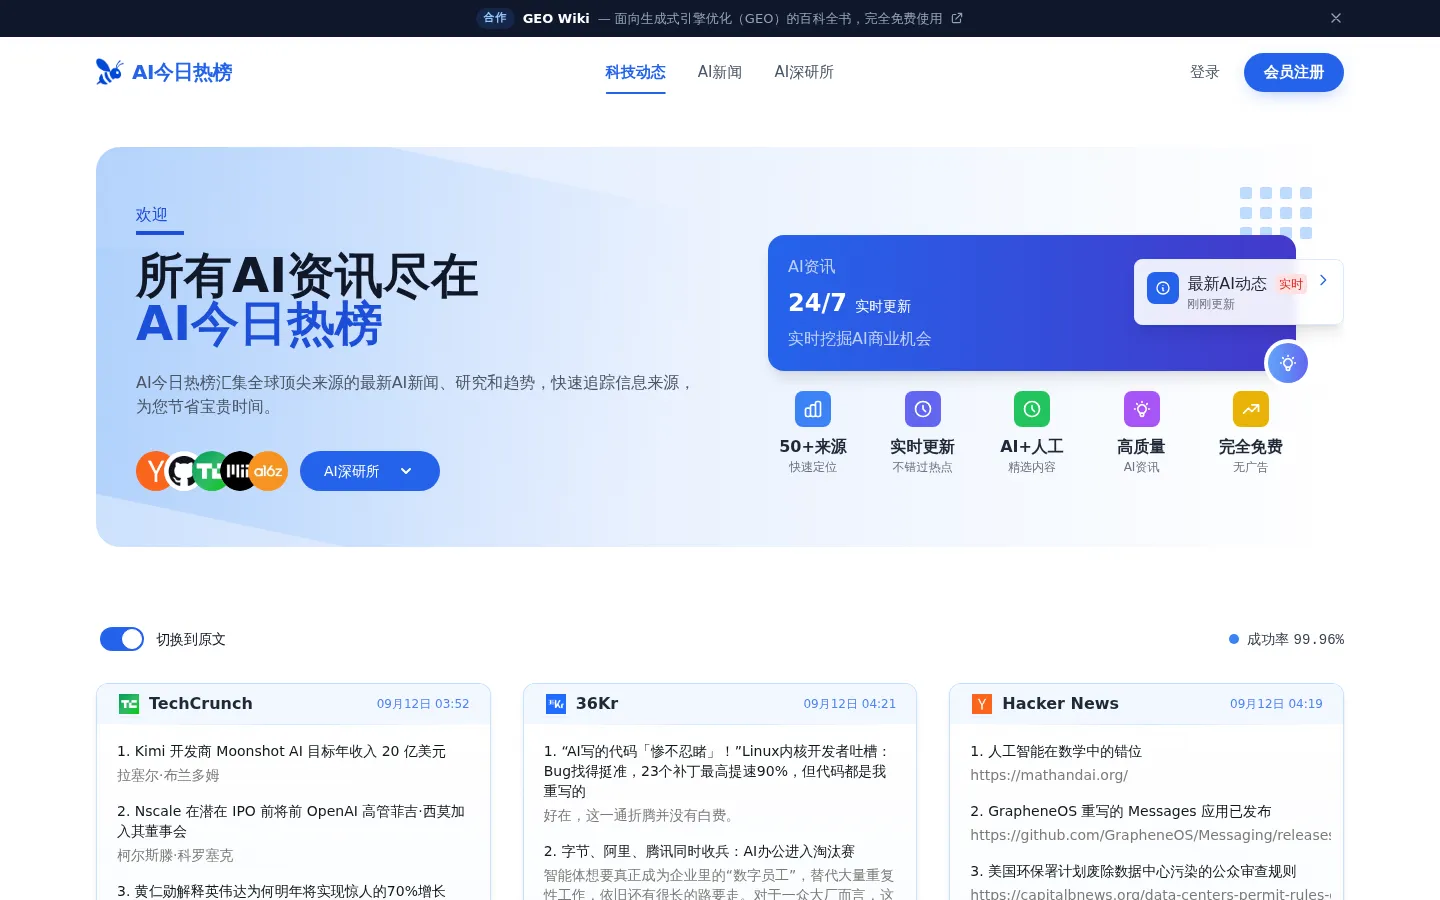Viewport: 1440px width, 900px height.
Task: Click the 成功率 99.96% status
Action: [x=1287, y=639]
